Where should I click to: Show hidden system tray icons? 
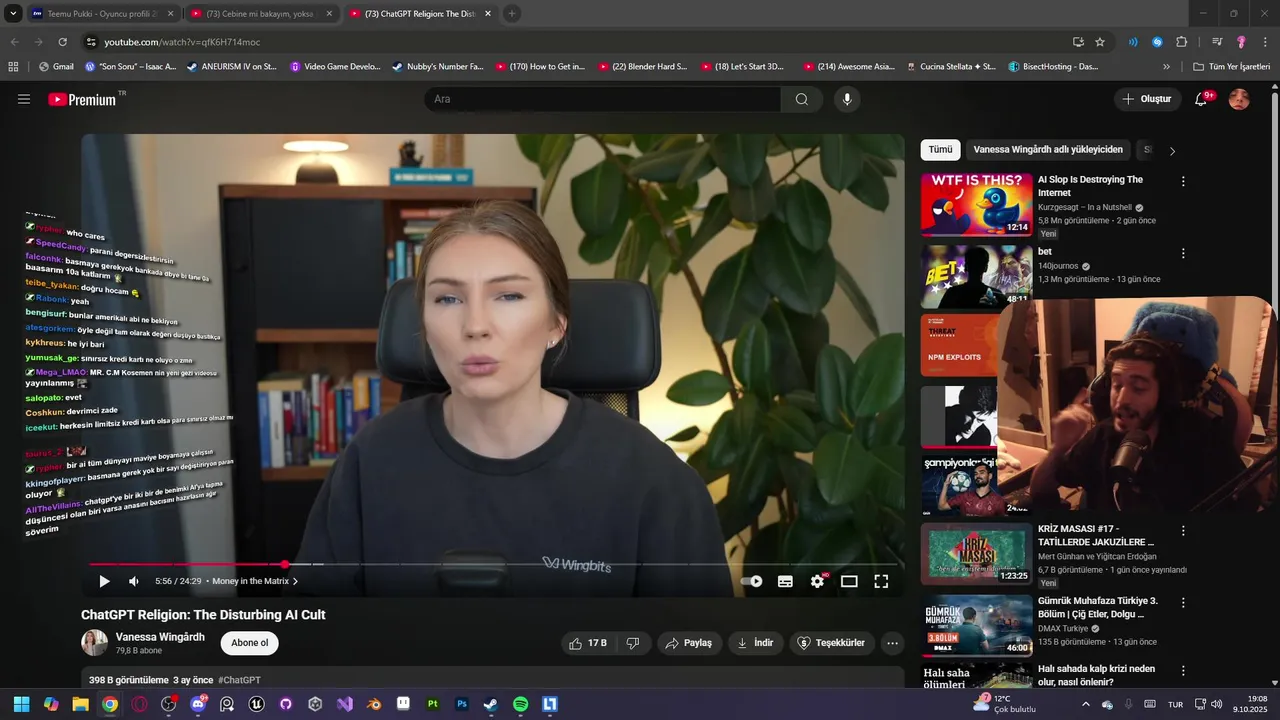point(1086,704)
